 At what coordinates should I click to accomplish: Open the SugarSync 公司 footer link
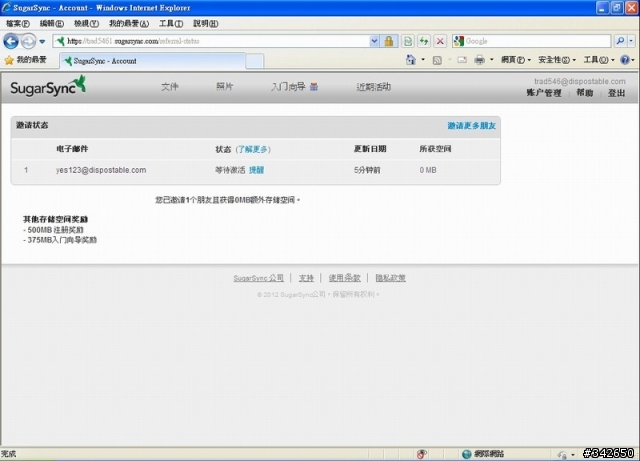click(258, 278)
